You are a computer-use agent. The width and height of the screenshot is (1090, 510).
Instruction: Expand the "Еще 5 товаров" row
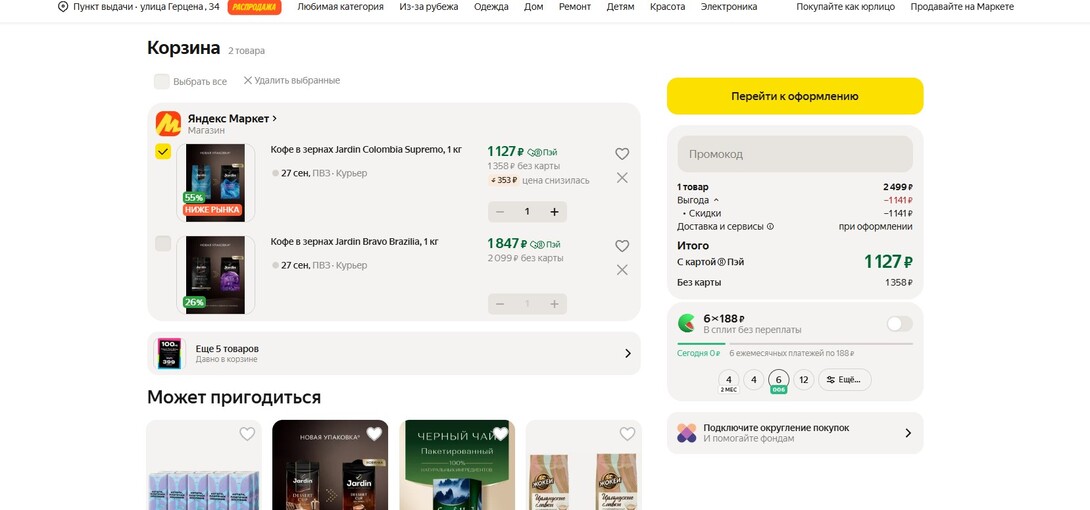point(627,353)
